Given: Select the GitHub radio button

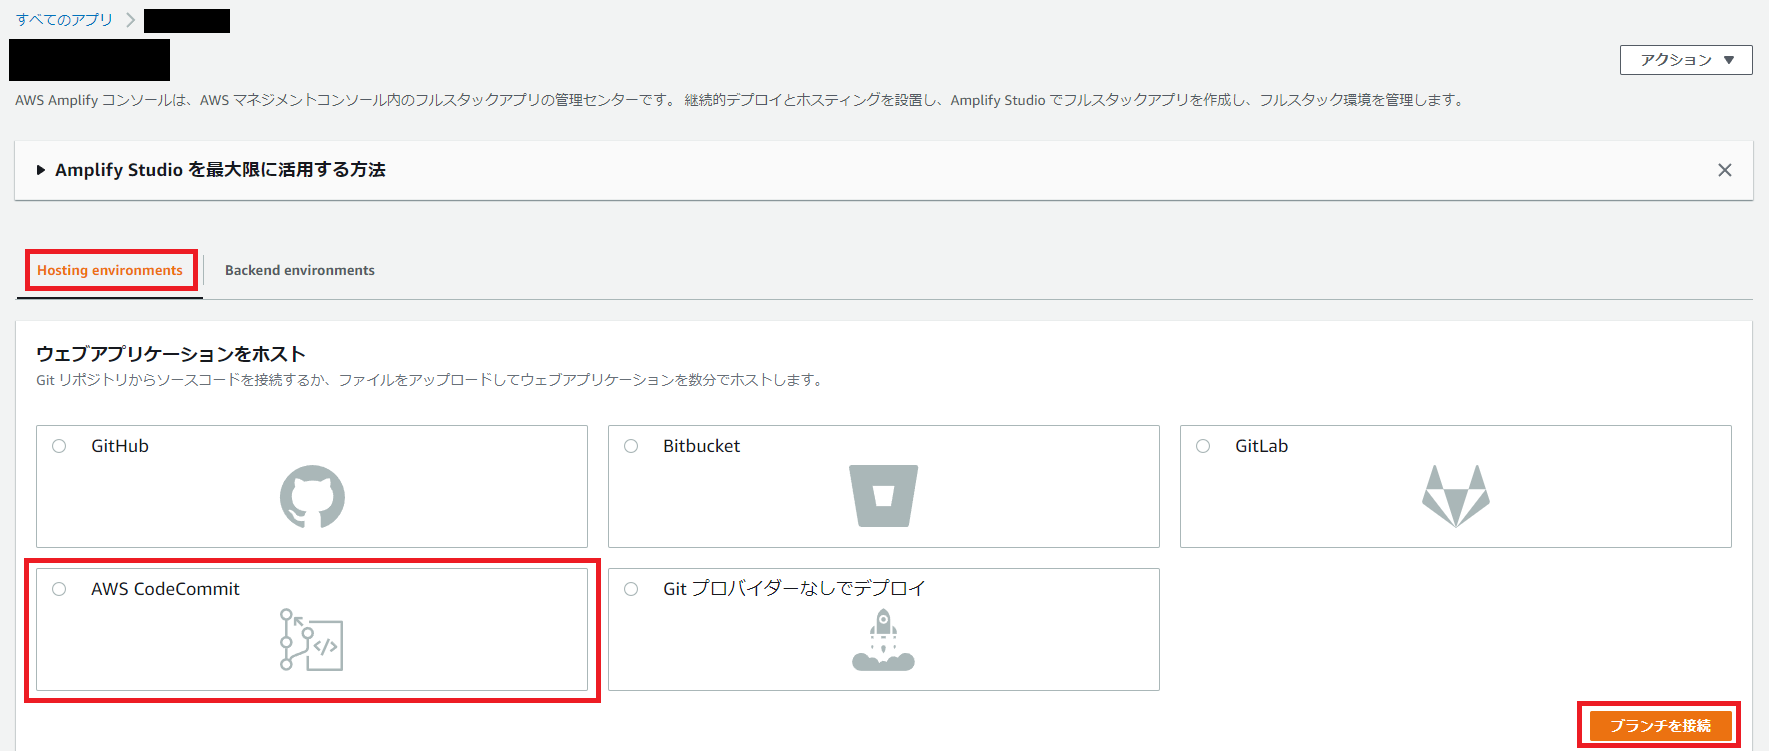Looking at the screenshot, I should (x=59, y=446).
